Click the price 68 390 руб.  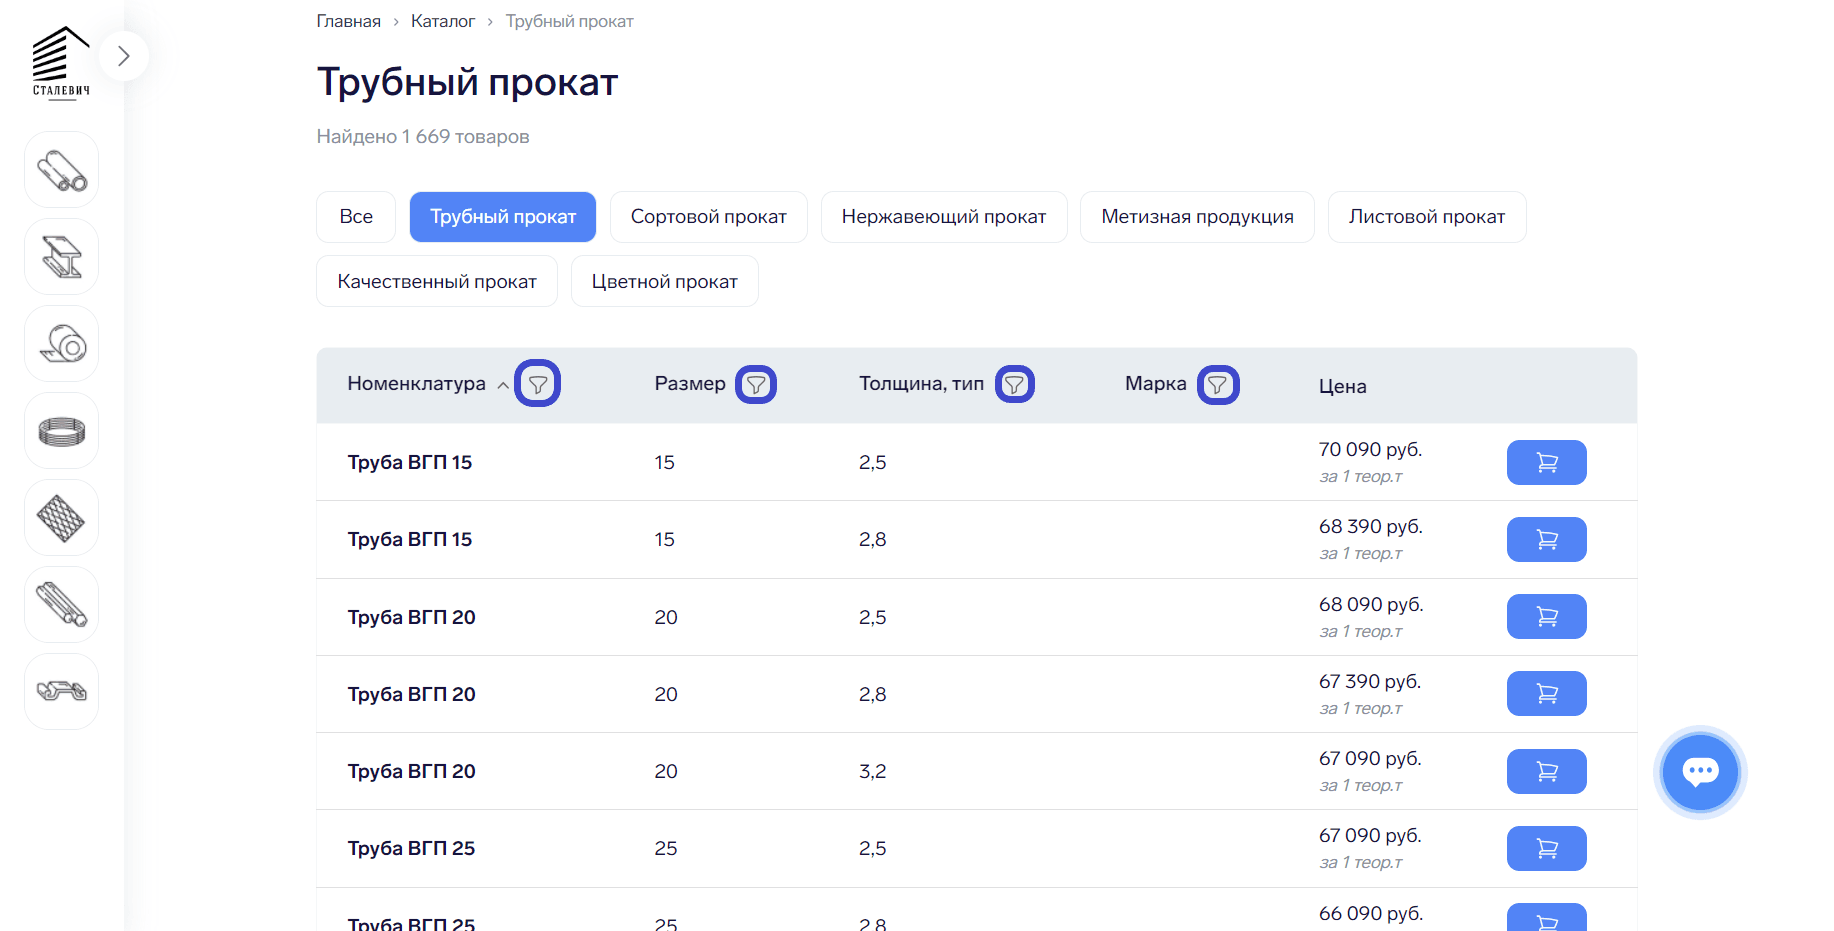[x=1370, y=527]
